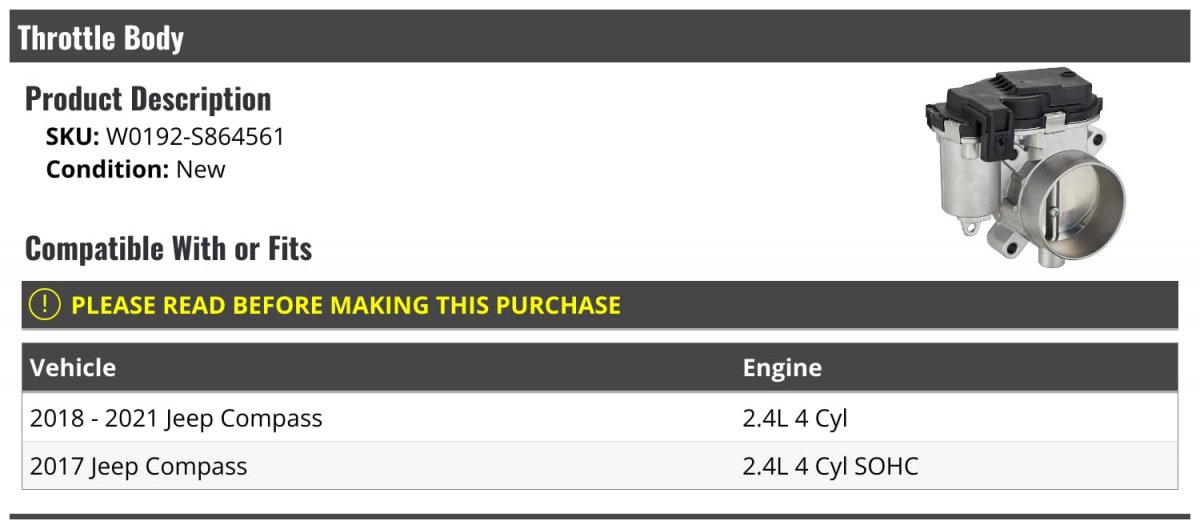This screenshot has height=529, width=1200.
Task: Click the Compatible With or Fits heading
Action: 168,248
